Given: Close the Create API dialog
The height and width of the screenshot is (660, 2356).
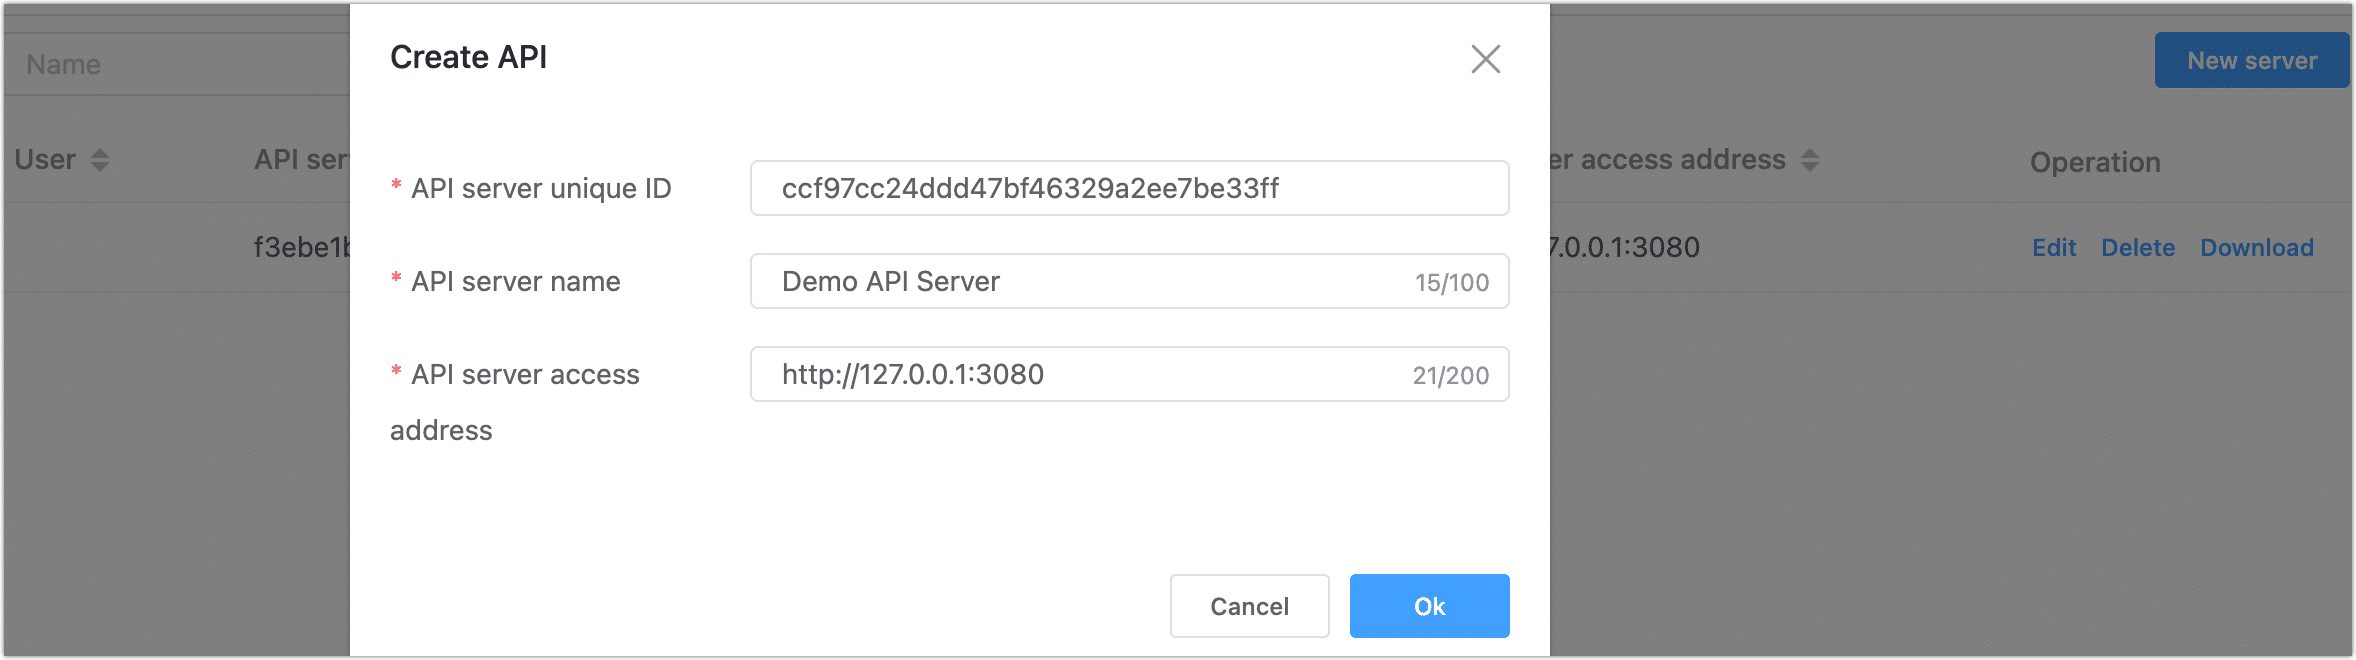Looking at the screenshot, I should [1485, 59].
